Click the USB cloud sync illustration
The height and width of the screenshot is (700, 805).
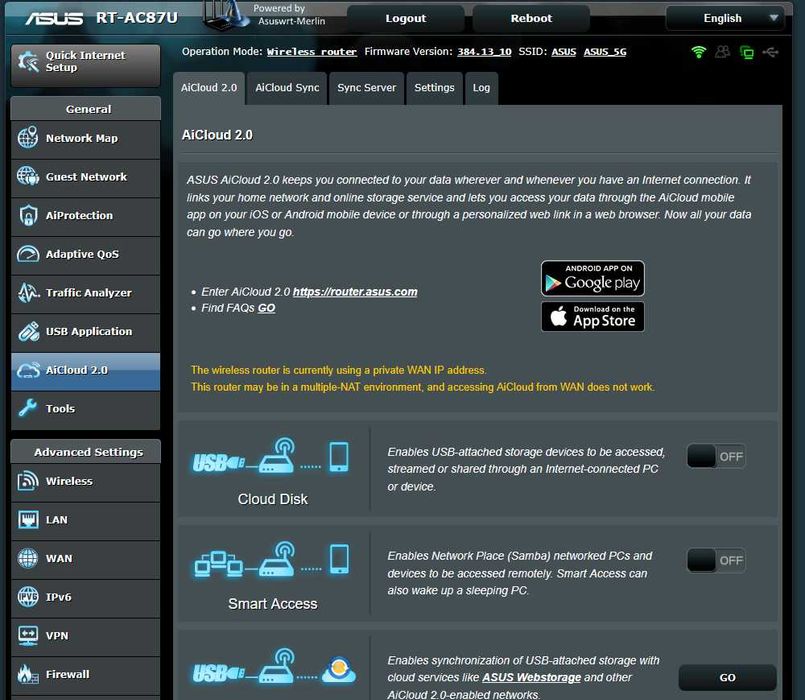(x=274, y=666)
